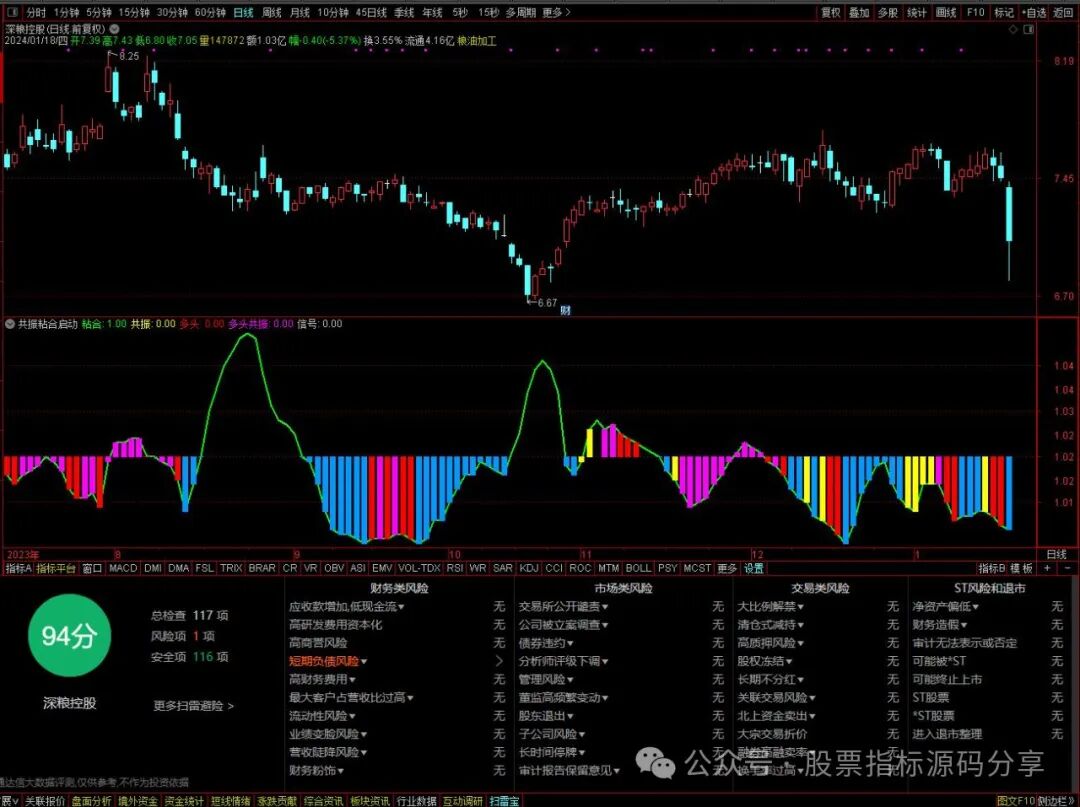
Task: Select the KDJ indicator tab
Action: coord(529,568)
